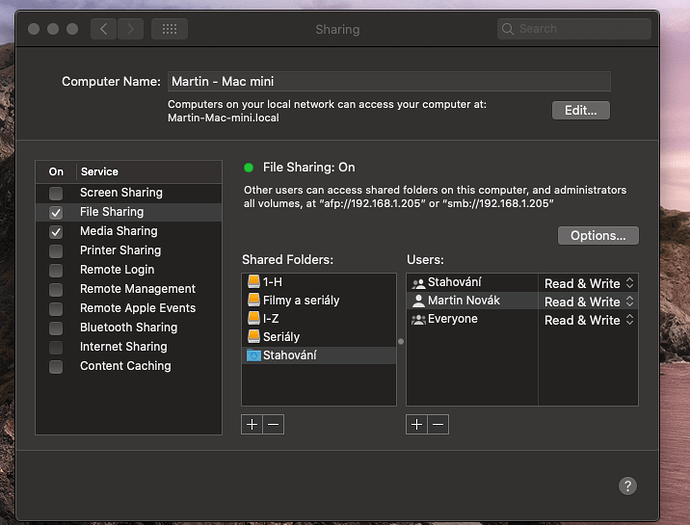Image resolution: width=690 pixels, height=525 pixels.
Task: Select the Filmy a seriály shared folder
Action: (x=319, y=300)
